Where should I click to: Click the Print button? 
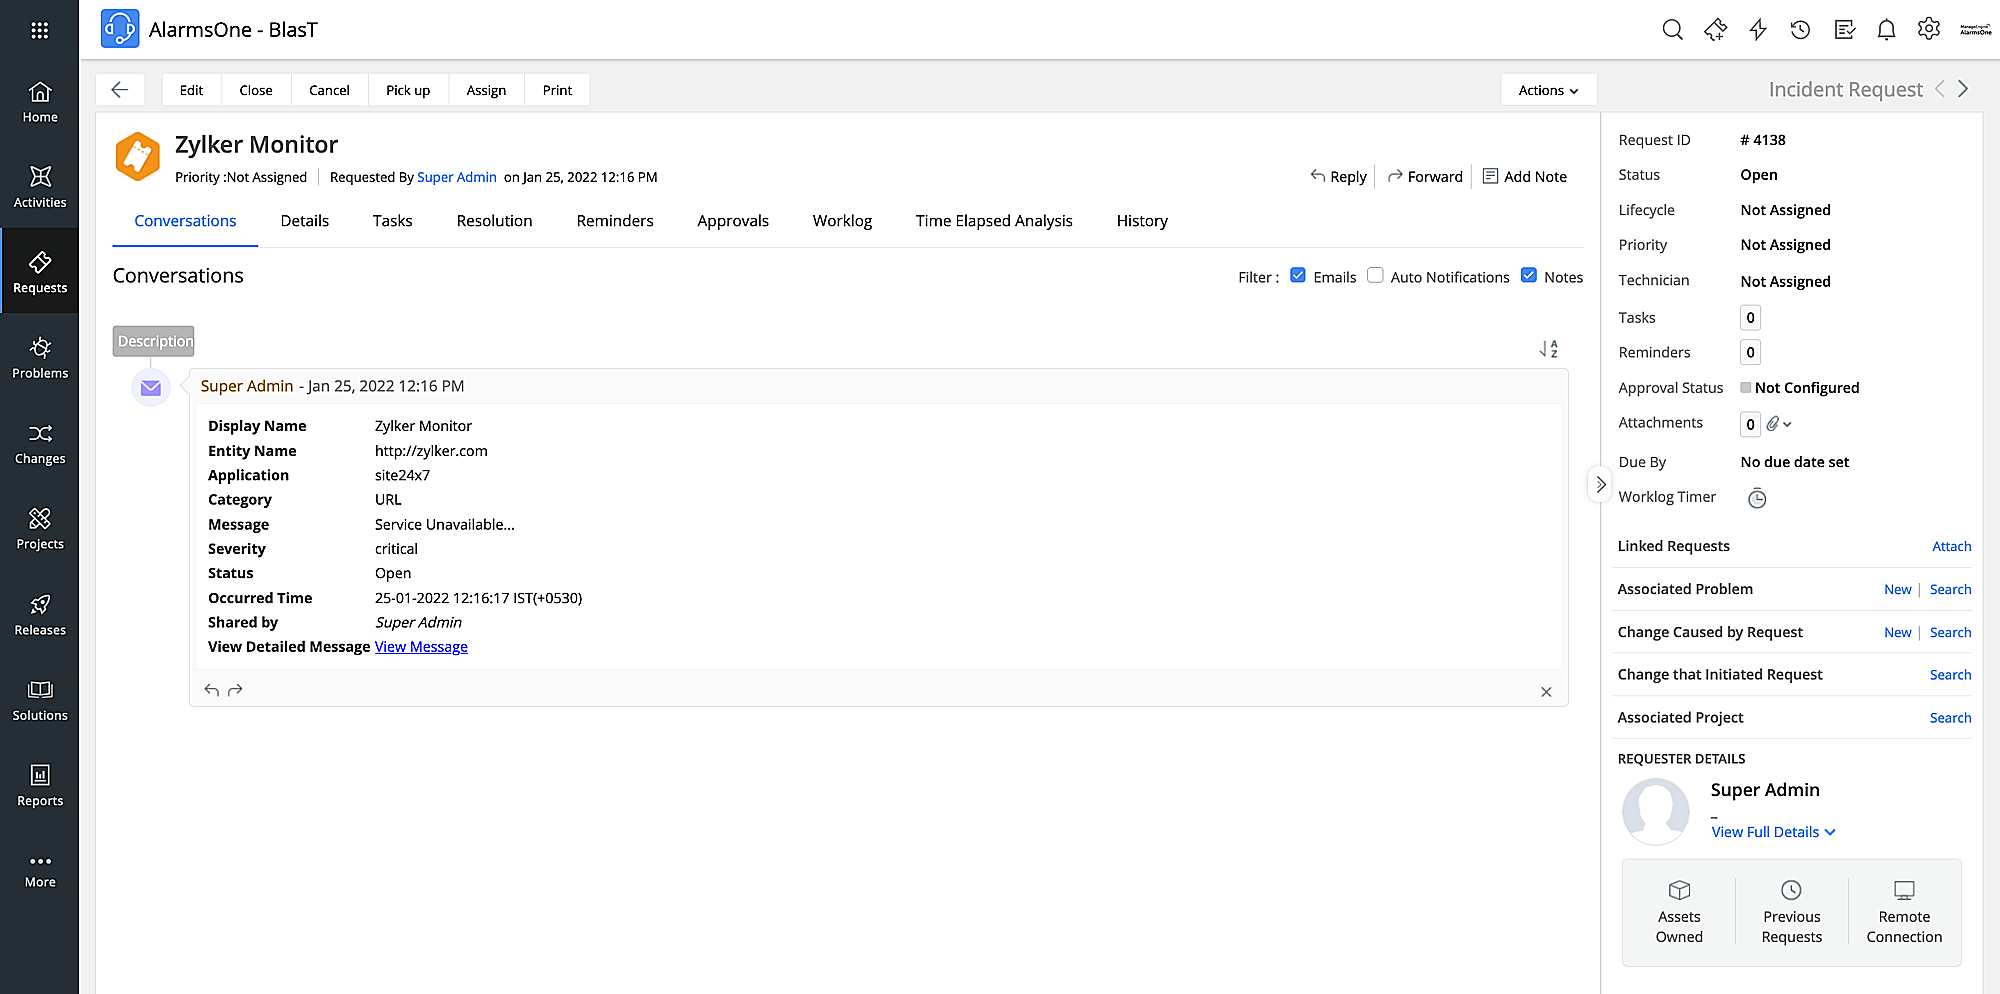[557, 90]
